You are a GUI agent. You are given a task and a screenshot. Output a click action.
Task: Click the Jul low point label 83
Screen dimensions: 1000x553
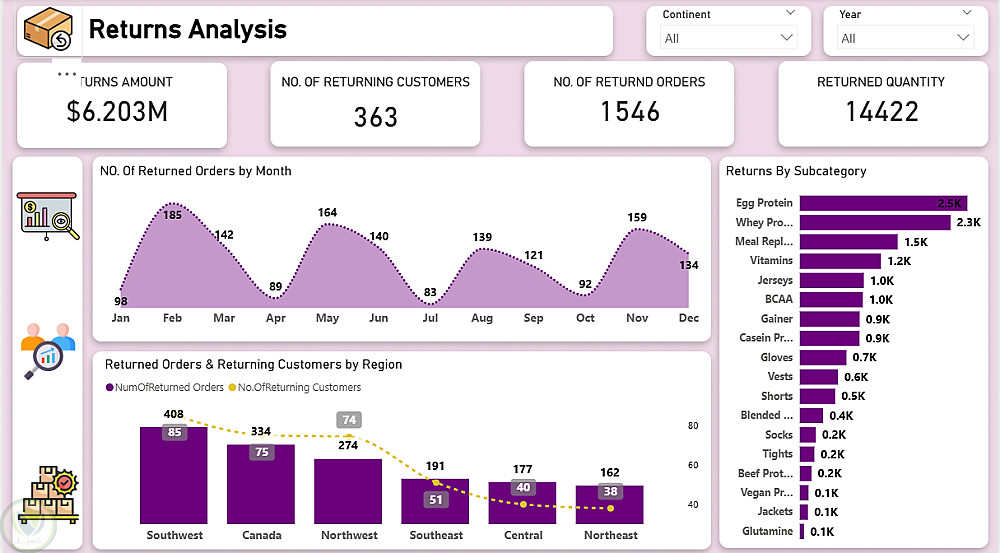430,292
